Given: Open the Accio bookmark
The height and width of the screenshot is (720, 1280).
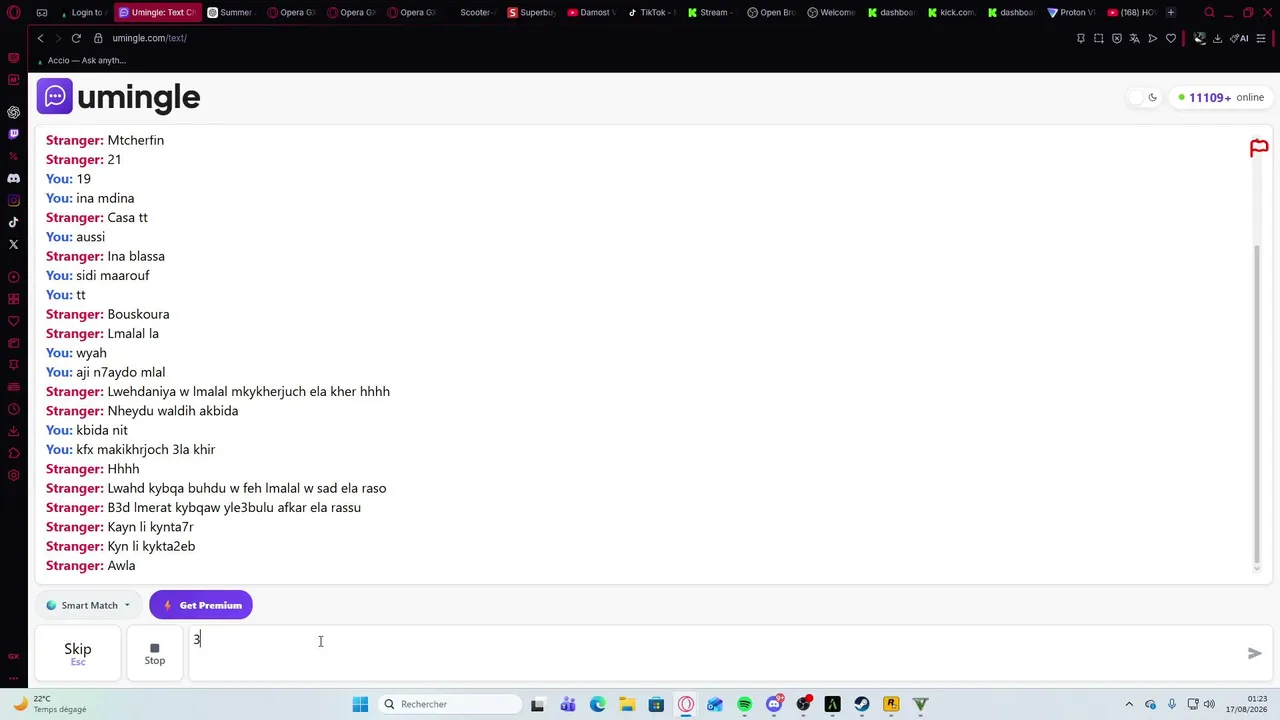Looking at the screenshot, I should [82, 60].
